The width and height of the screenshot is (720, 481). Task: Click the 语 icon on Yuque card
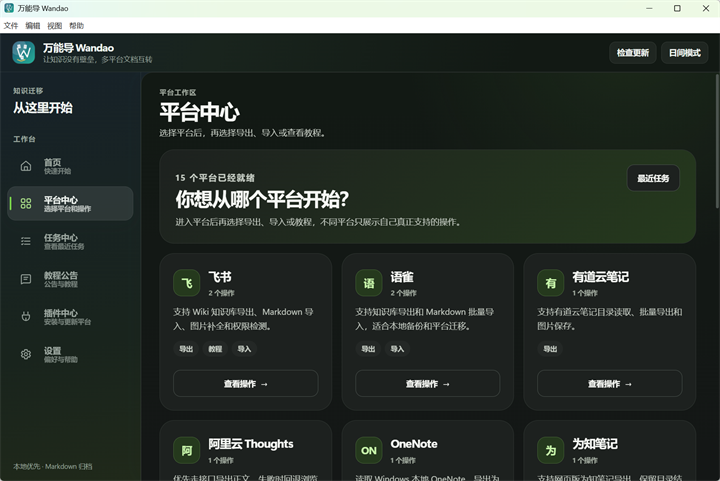[369, 283]
